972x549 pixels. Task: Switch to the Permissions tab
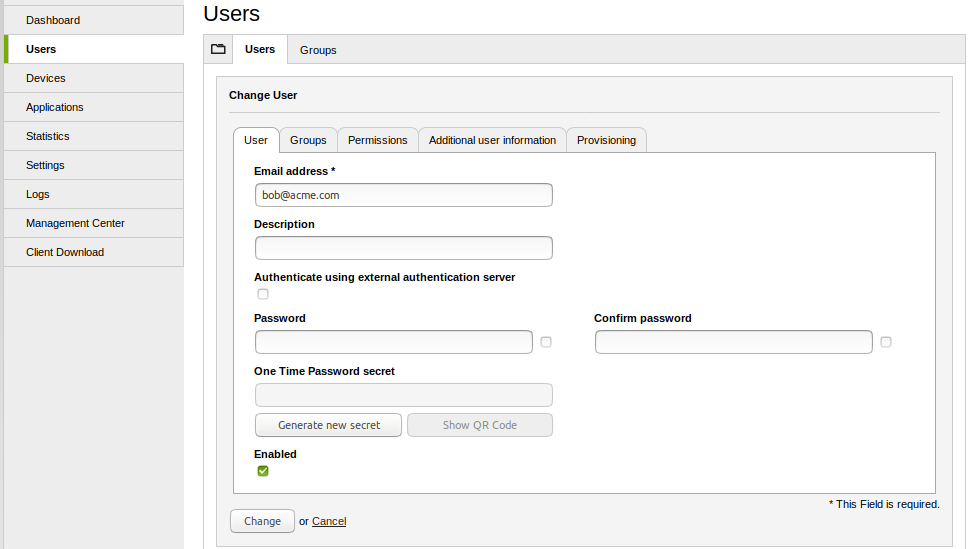tap(377, 140)
